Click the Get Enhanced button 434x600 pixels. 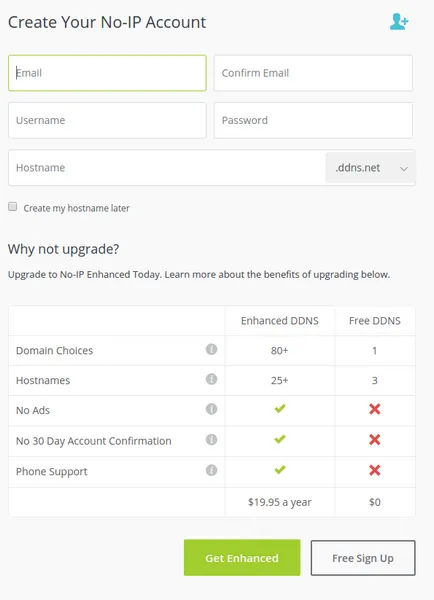tap(242, 558)
